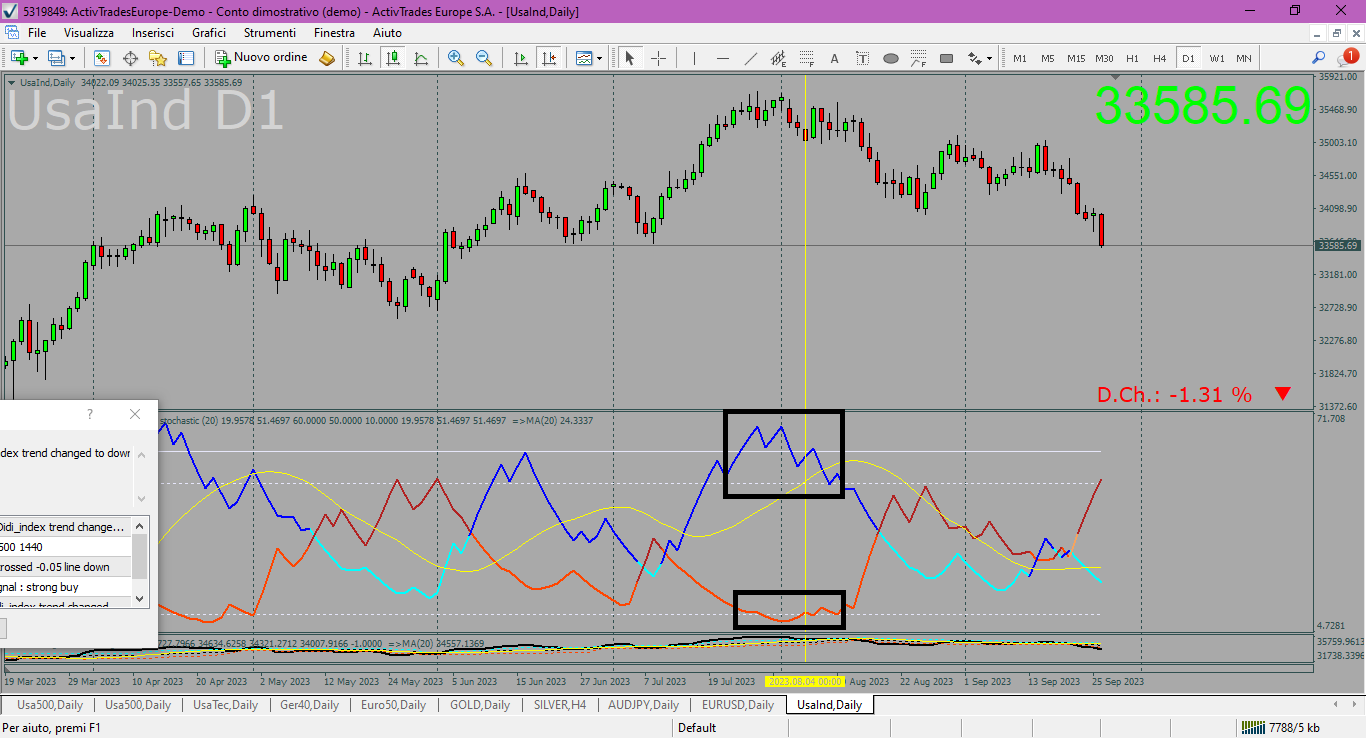Select the Fibonacci arcs tool

pyautogui.click(x=918, y=58)
